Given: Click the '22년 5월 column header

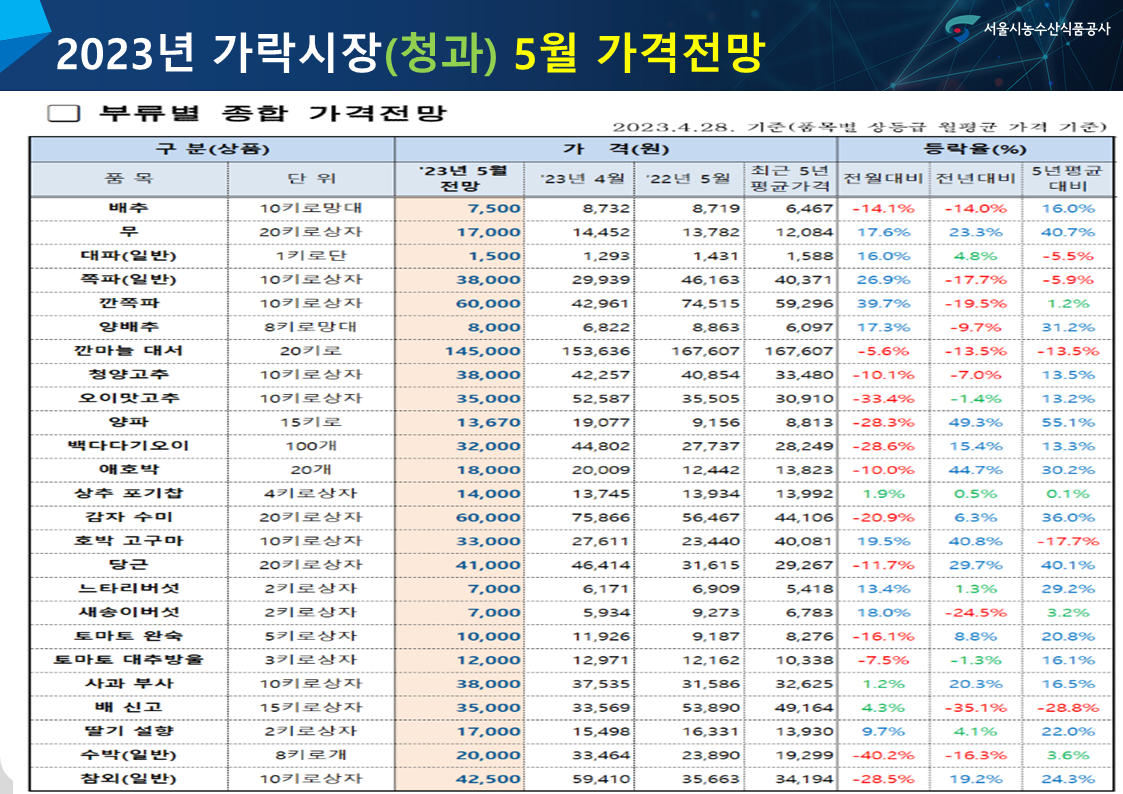Looking at the screenshot, I should click(x=689, y=179).
